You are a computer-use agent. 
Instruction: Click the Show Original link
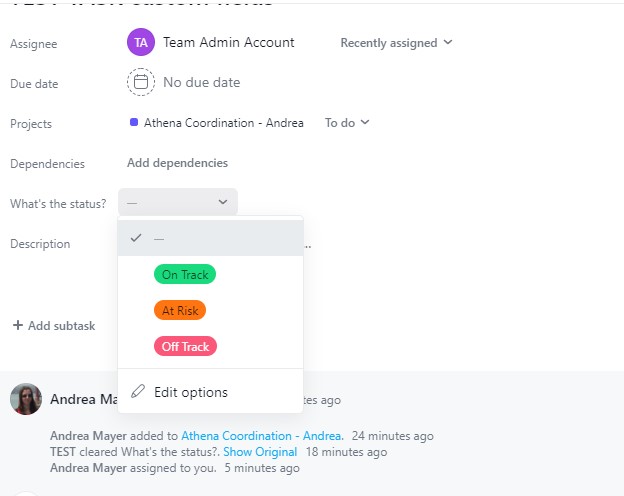(x=260, y=452)
